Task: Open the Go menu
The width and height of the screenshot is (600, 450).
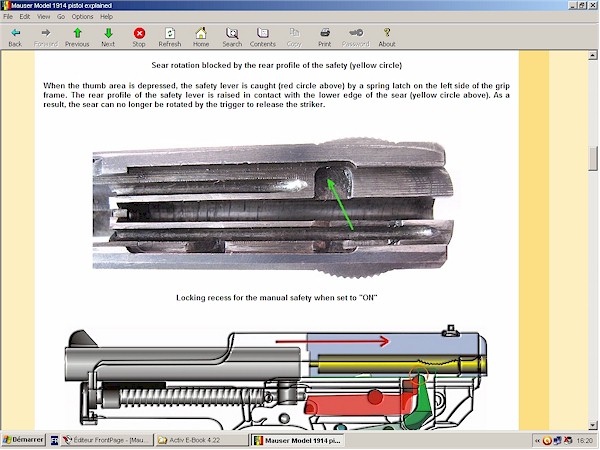Action: click(61, 16)
